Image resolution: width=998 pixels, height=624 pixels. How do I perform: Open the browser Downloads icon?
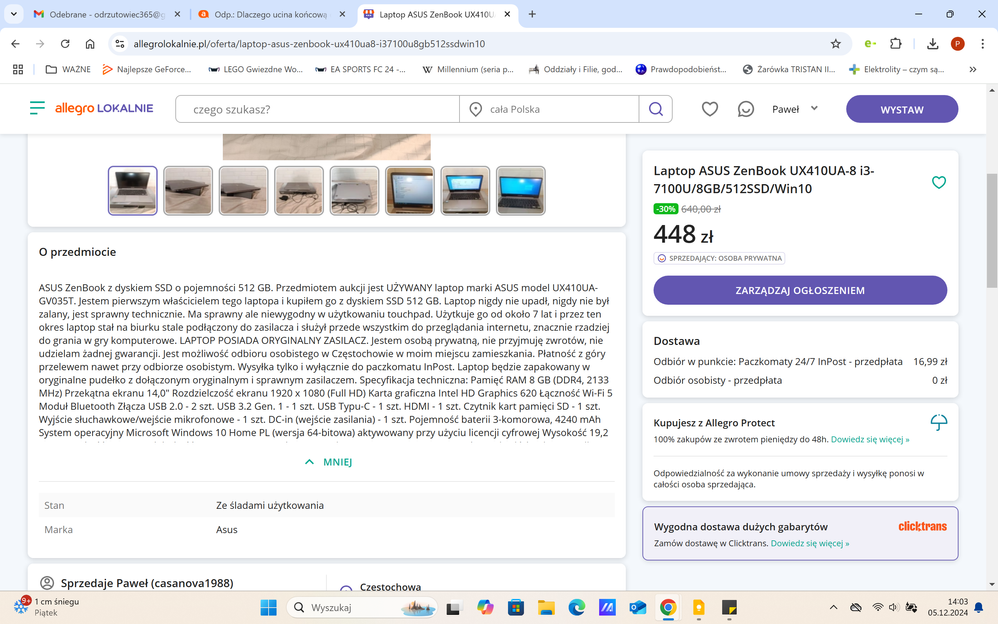(x=932, y=43)
